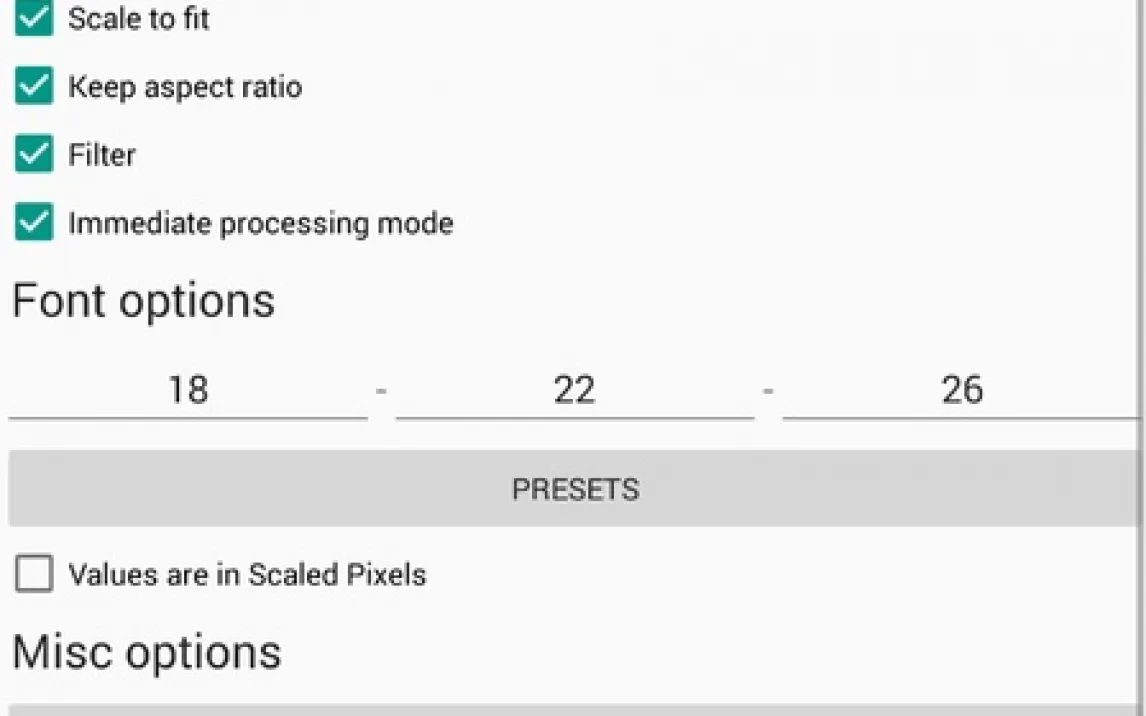
Task: Click the "Filter" label text
Action: coord(102,155)
